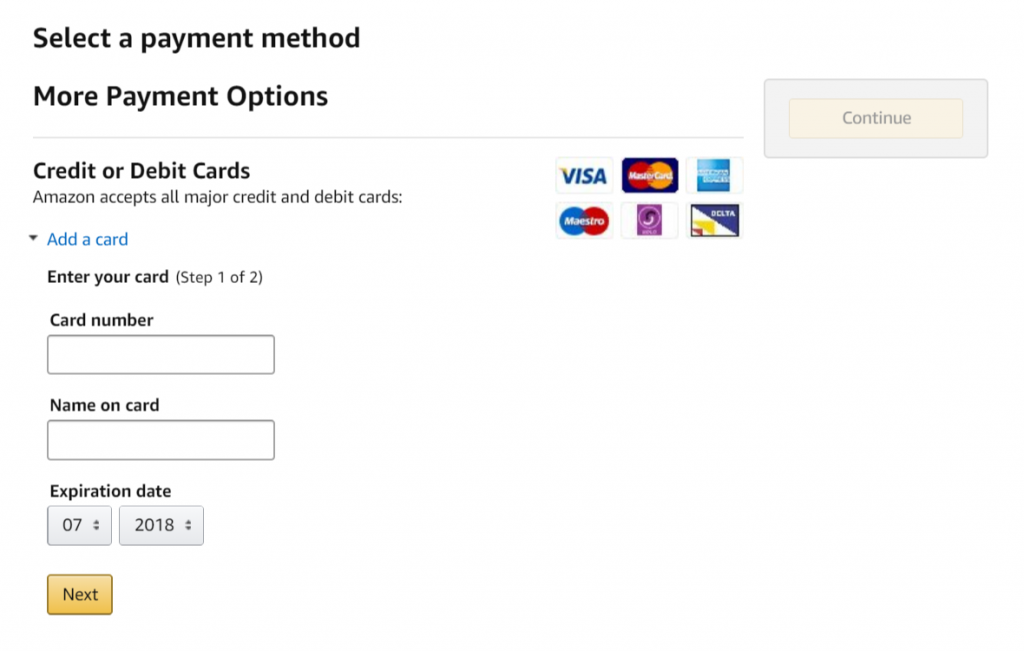Focus the Name on card field

160,440
